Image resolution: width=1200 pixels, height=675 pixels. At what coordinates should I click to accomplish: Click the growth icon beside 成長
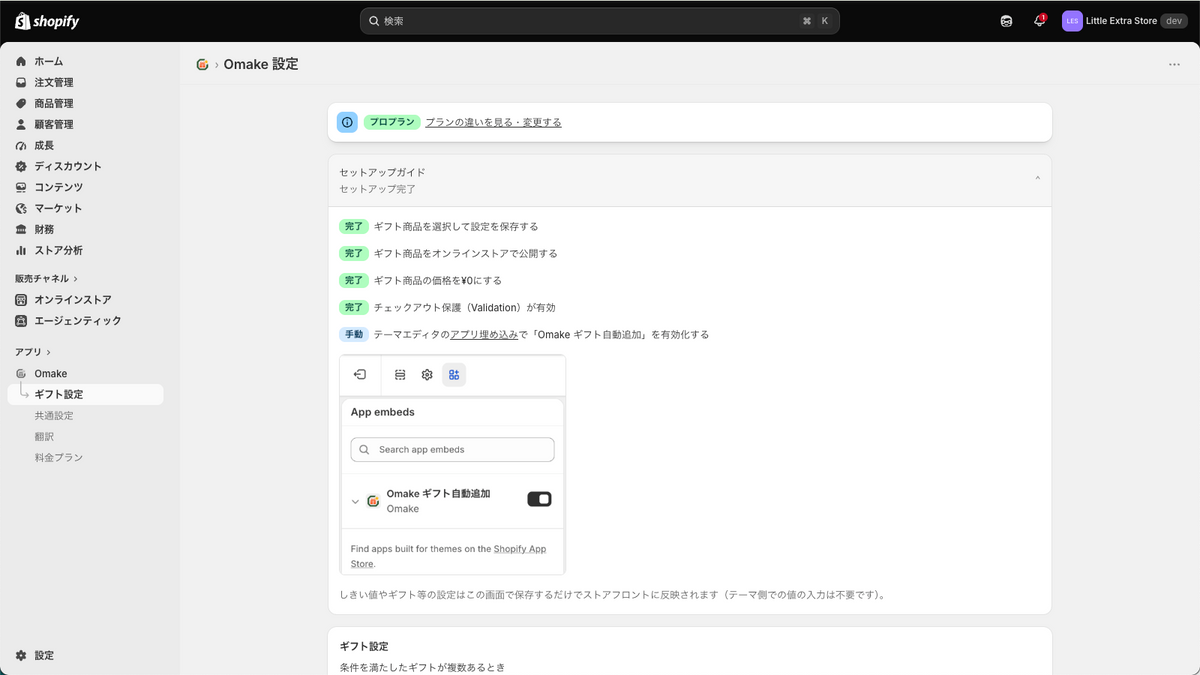(x=21, y=145)
